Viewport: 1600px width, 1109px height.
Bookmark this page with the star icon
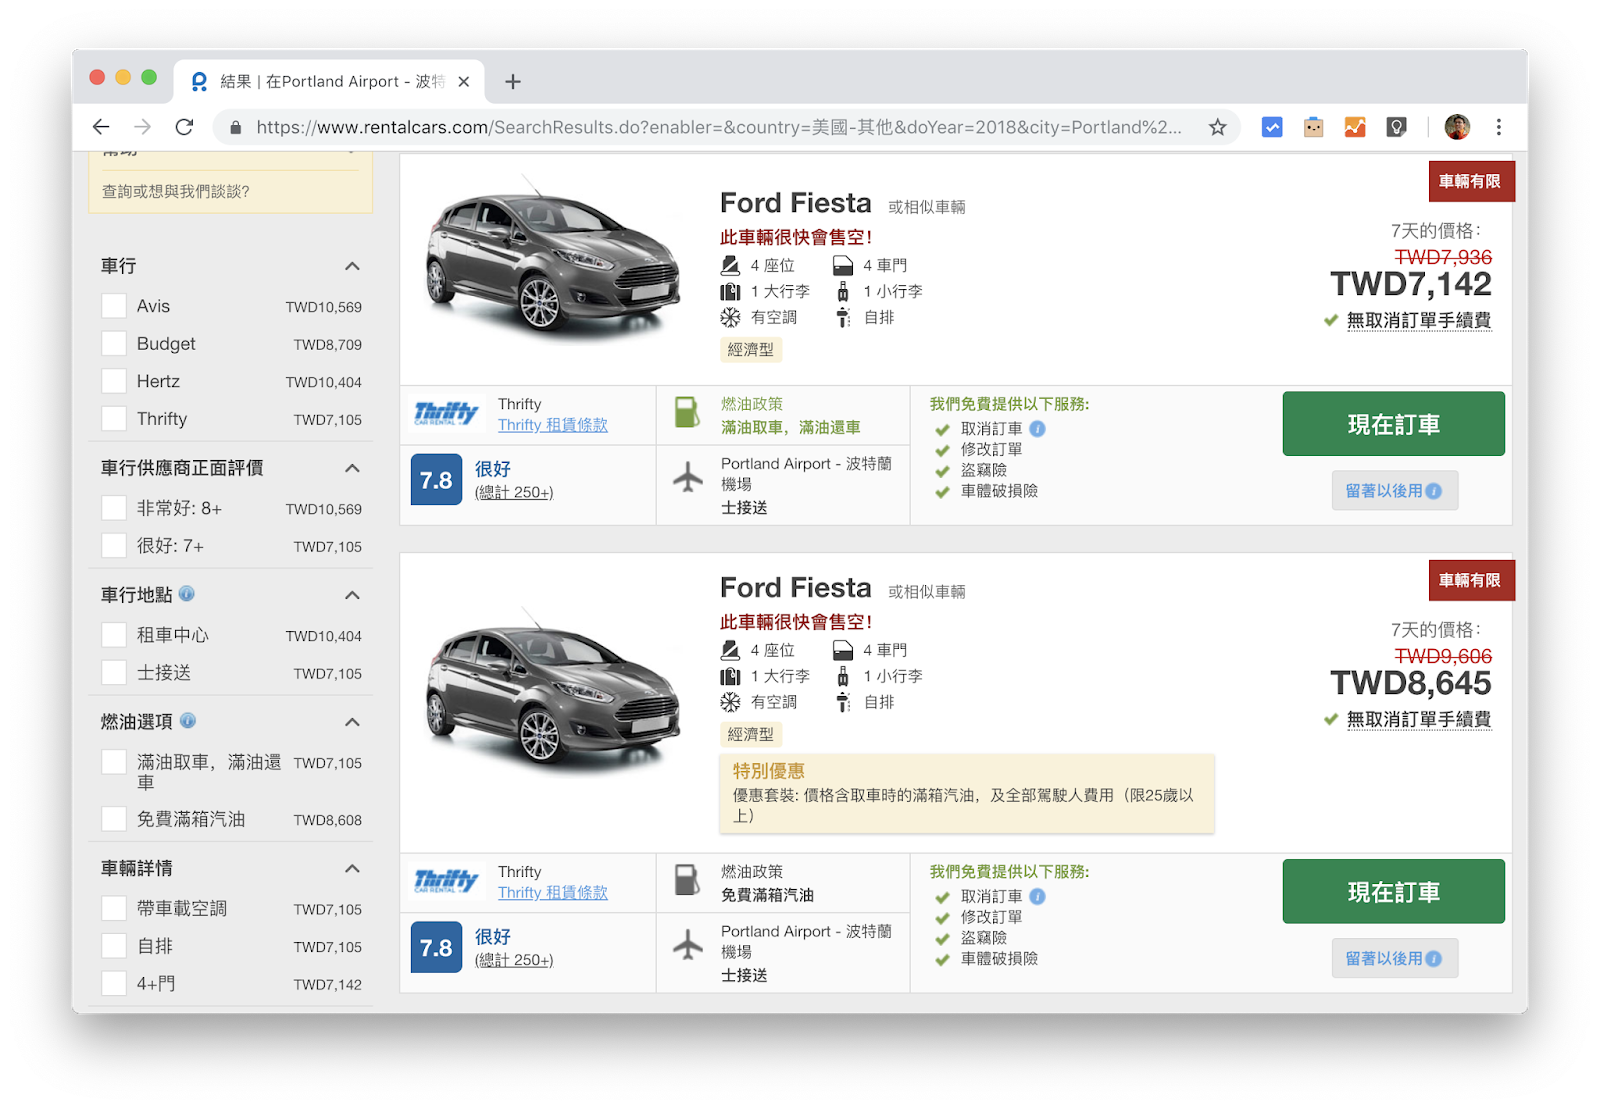1217,127
